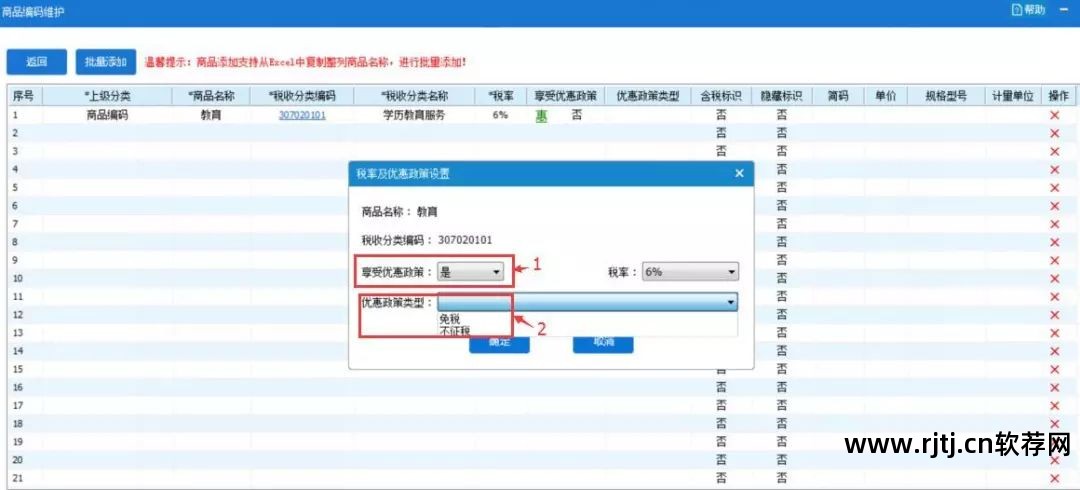
Task: Delete row 5 with its red X
Action: pyautogui.click(x=1054, y=187)
